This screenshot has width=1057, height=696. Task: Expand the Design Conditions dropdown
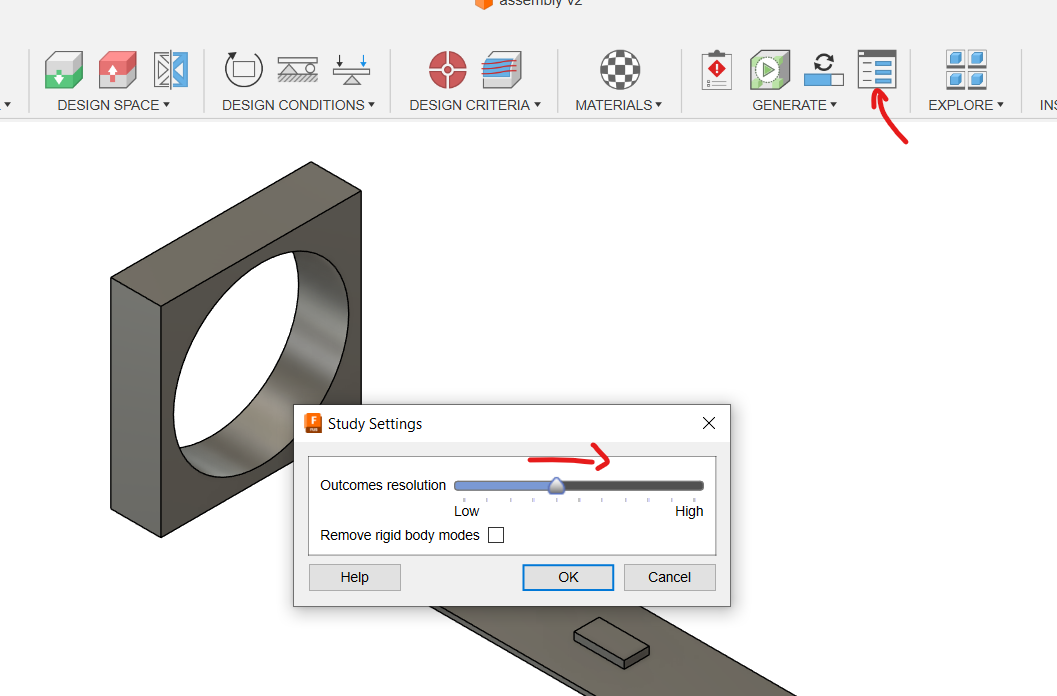click(297, 104)
